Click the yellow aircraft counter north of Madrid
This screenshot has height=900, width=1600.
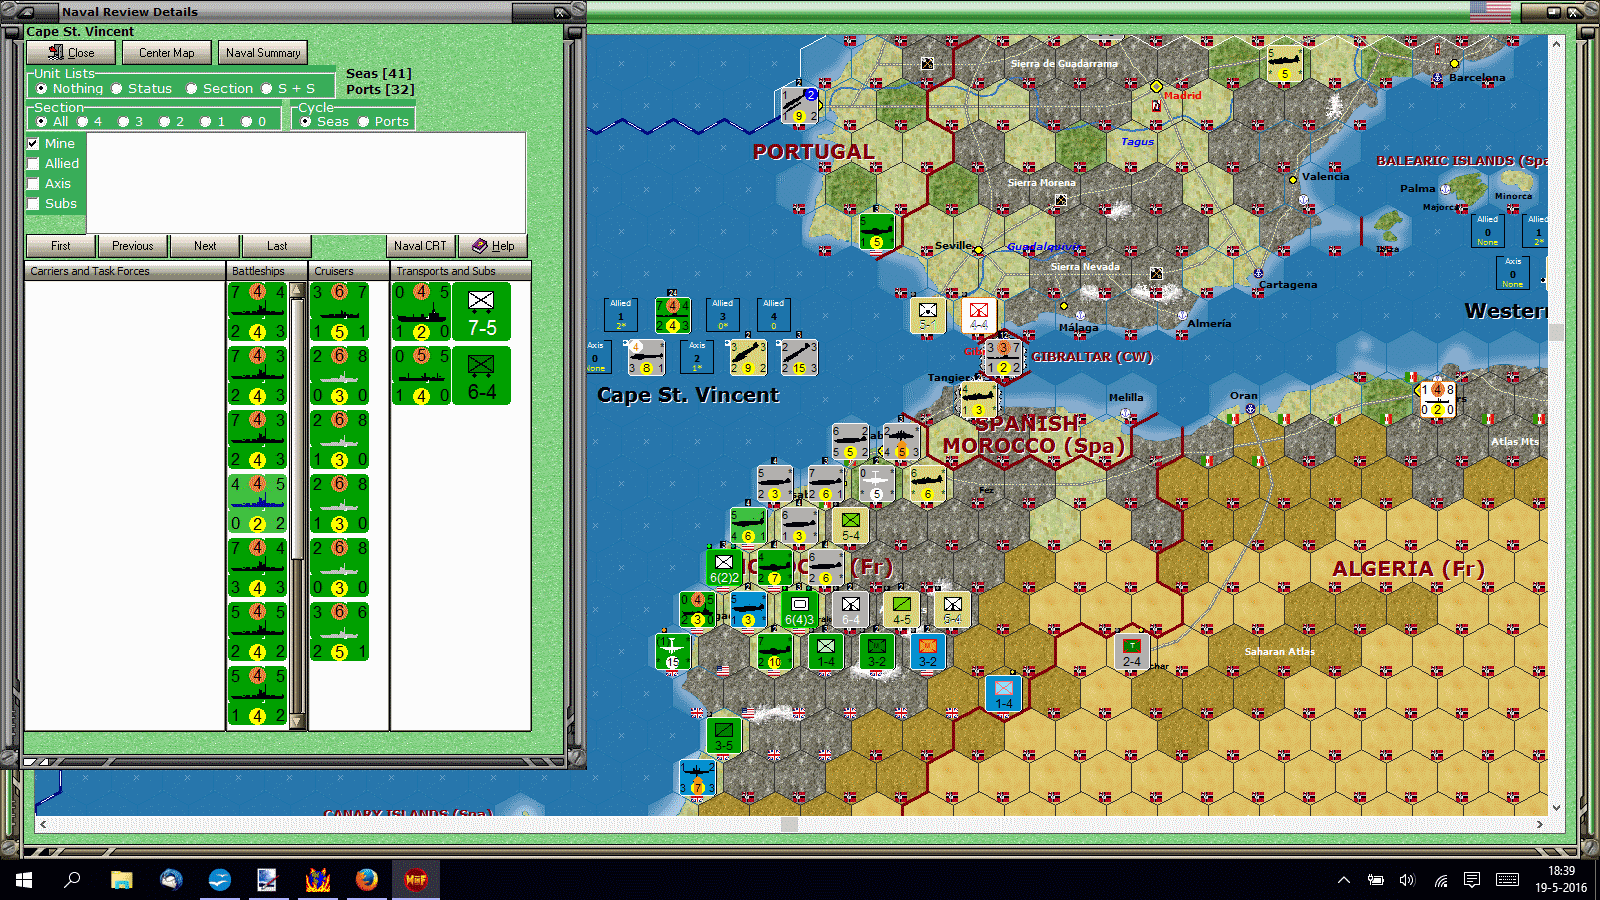[x=1285, y=63]
